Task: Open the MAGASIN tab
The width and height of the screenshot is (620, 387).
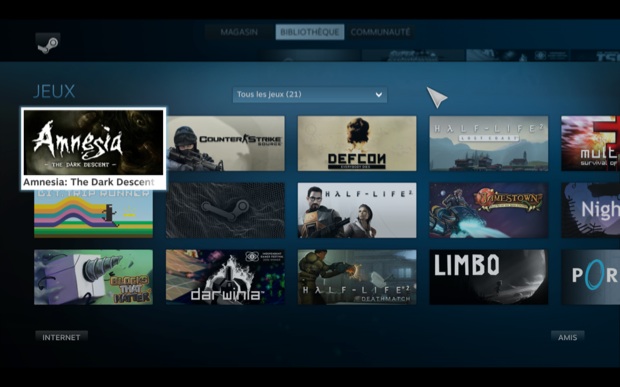Action: tap(239, 32)
